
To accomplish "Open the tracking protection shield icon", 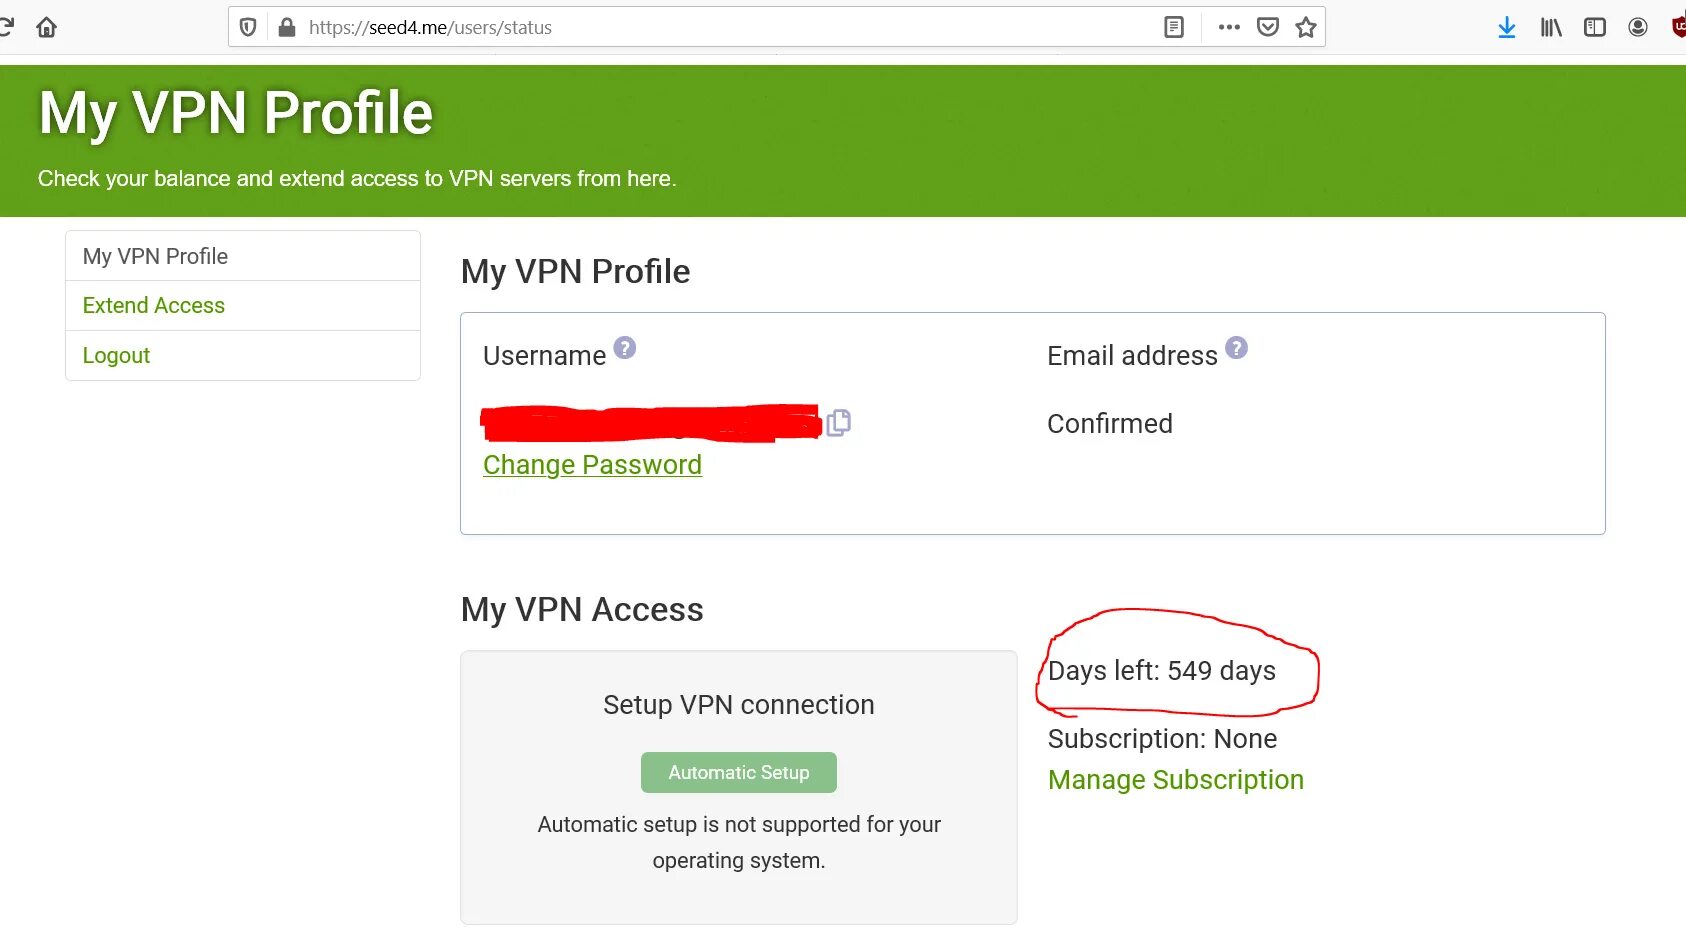I will point(249,27).
